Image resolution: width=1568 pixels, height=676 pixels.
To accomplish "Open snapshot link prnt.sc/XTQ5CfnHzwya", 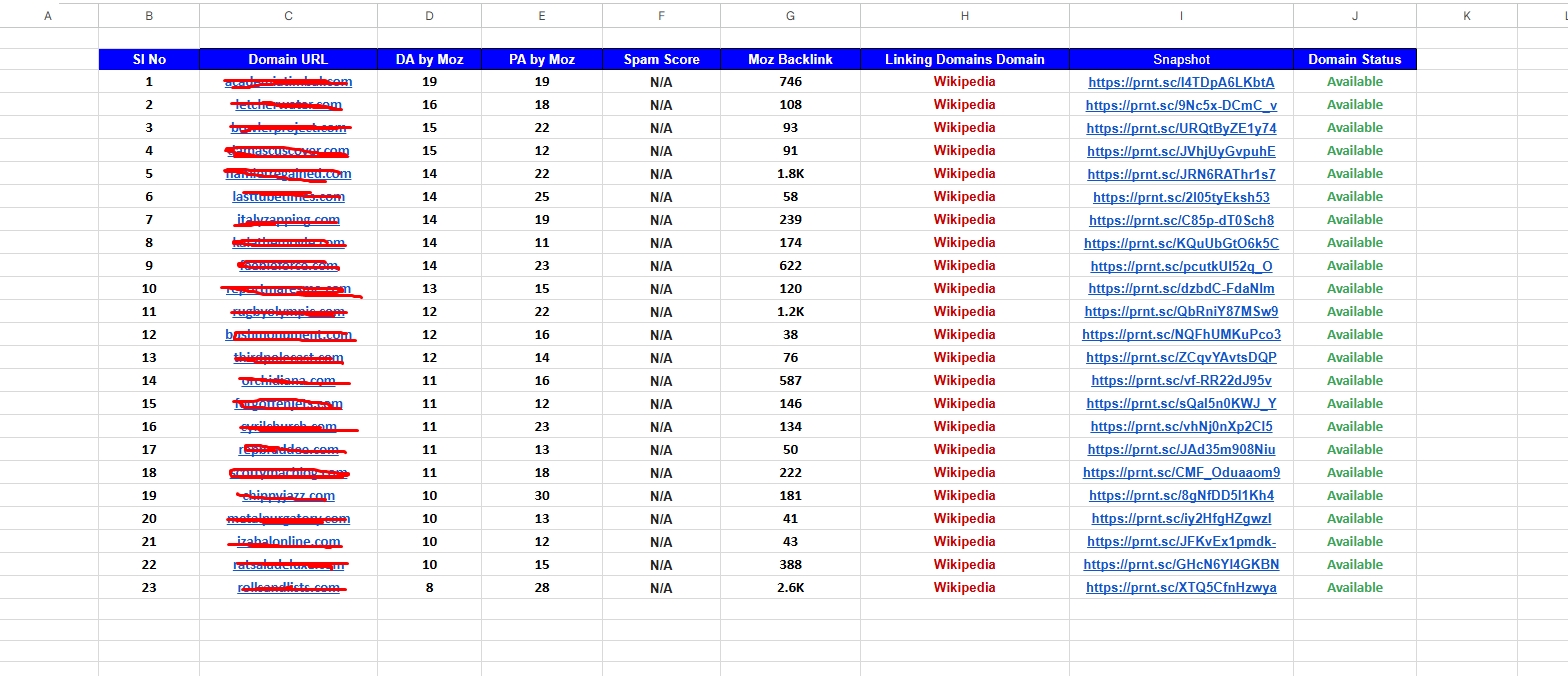I will click(1181, 587).
